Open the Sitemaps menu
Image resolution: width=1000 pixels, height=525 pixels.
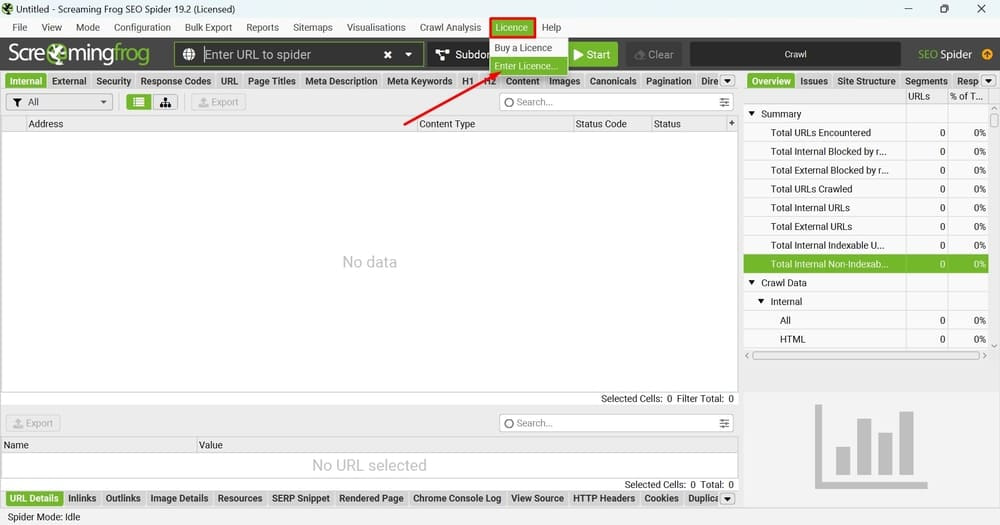pyautogui.click(x=312, y=27)
